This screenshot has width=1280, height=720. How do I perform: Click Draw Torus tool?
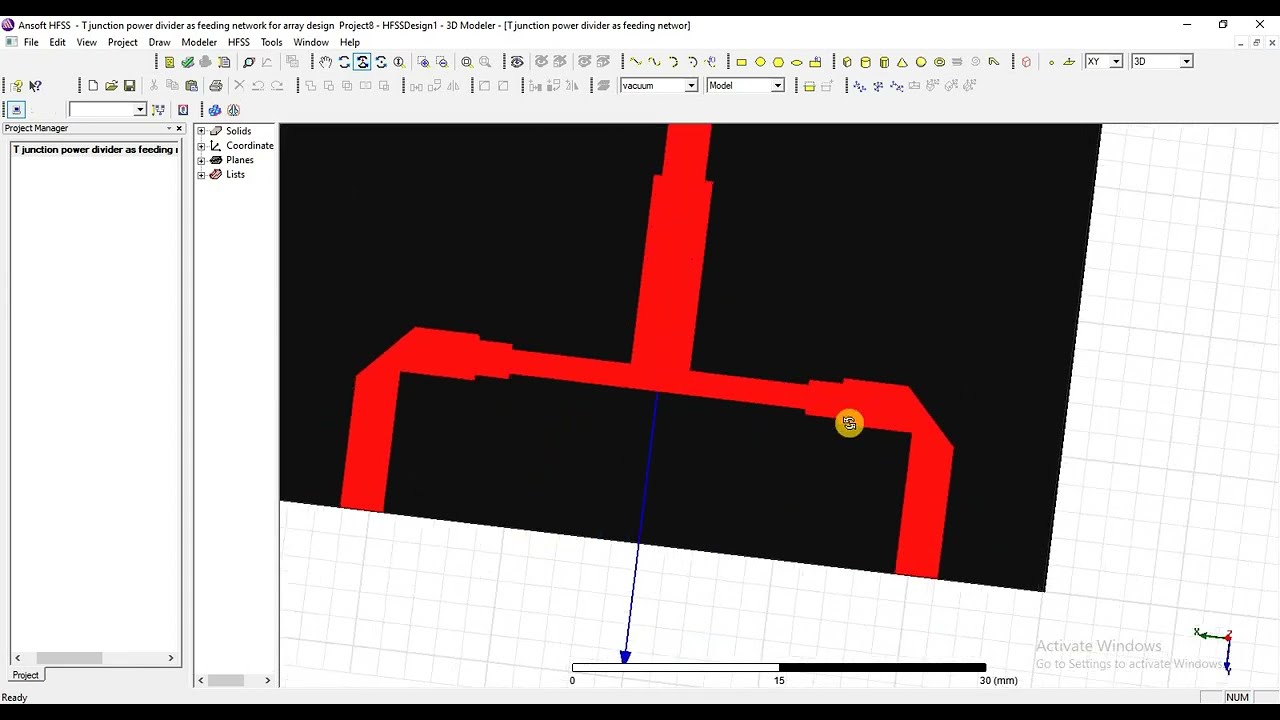[939, 62]
